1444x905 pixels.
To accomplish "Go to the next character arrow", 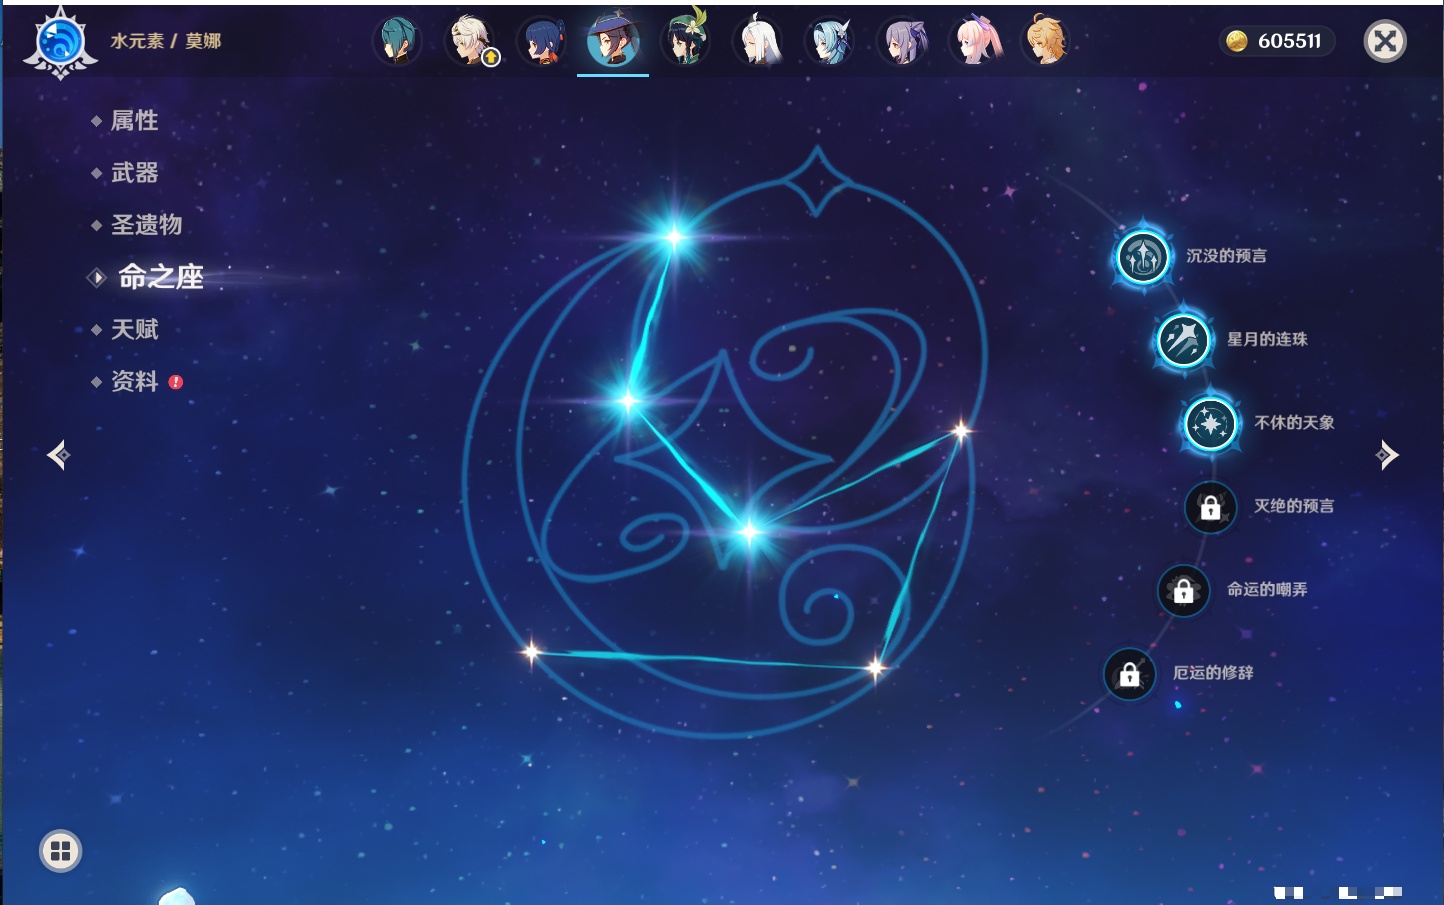I will point(1387,455).
